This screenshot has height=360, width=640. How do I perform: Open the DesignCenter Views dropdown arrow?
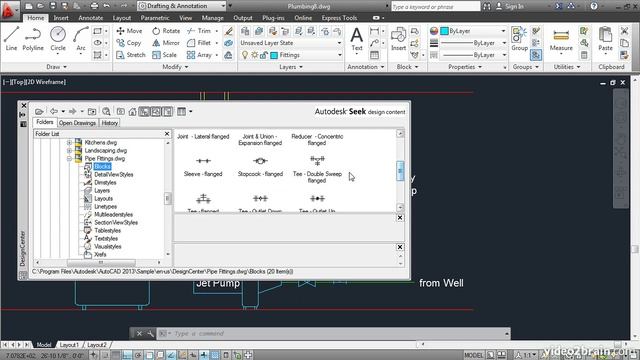coord(191,111)
